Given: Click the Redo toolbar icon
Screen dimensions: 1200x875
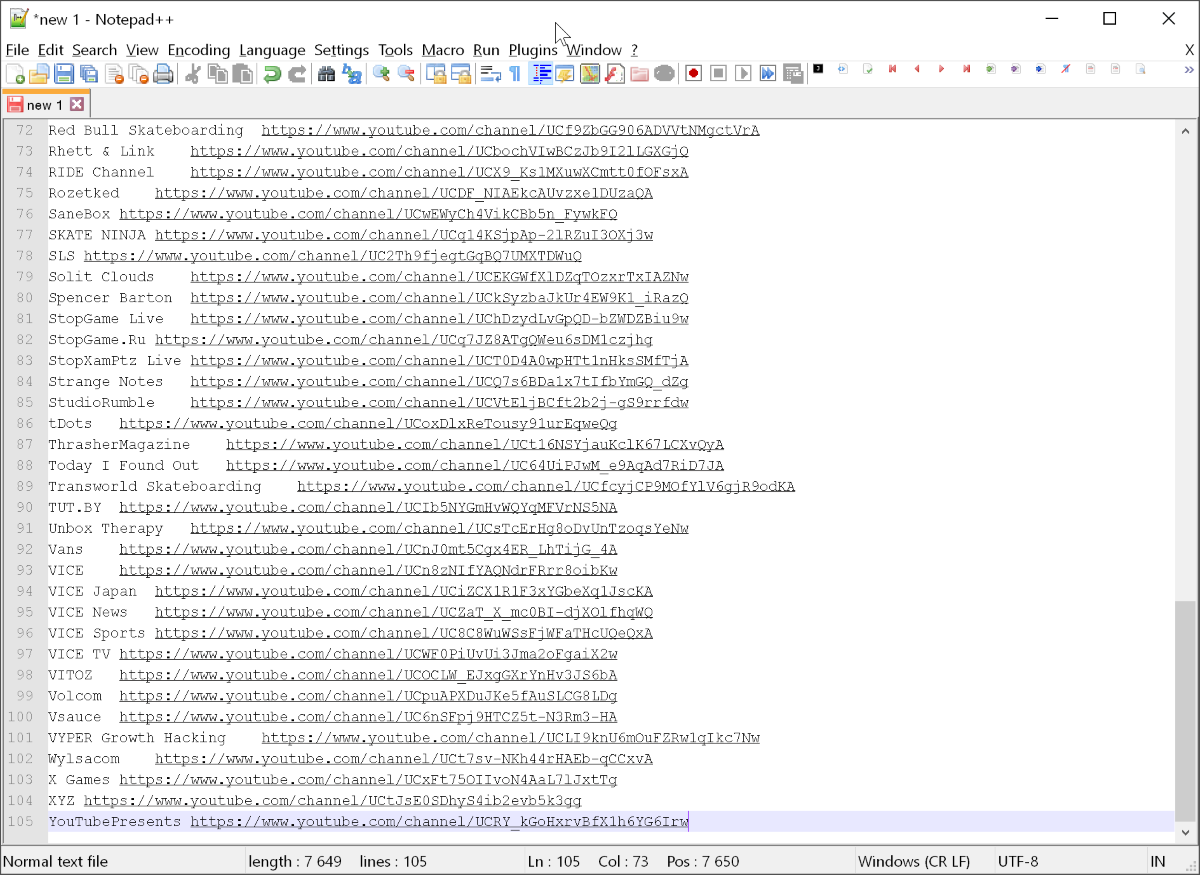Looking at the screenshot, I should tap(297, 73).
